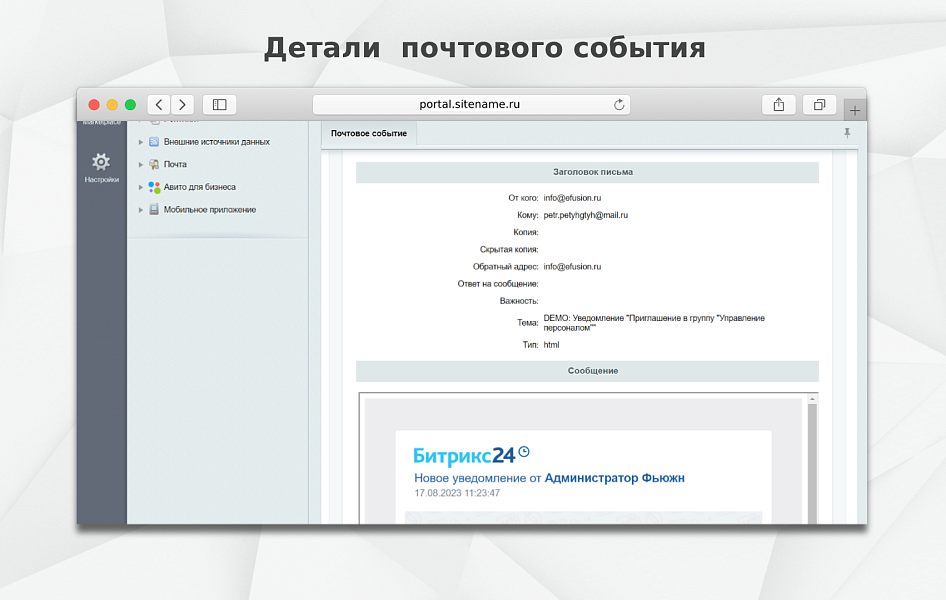Click the Администратор Фьюжн link
The width and height of the screenshot is (946, 600).
click(x=614, y=478)
